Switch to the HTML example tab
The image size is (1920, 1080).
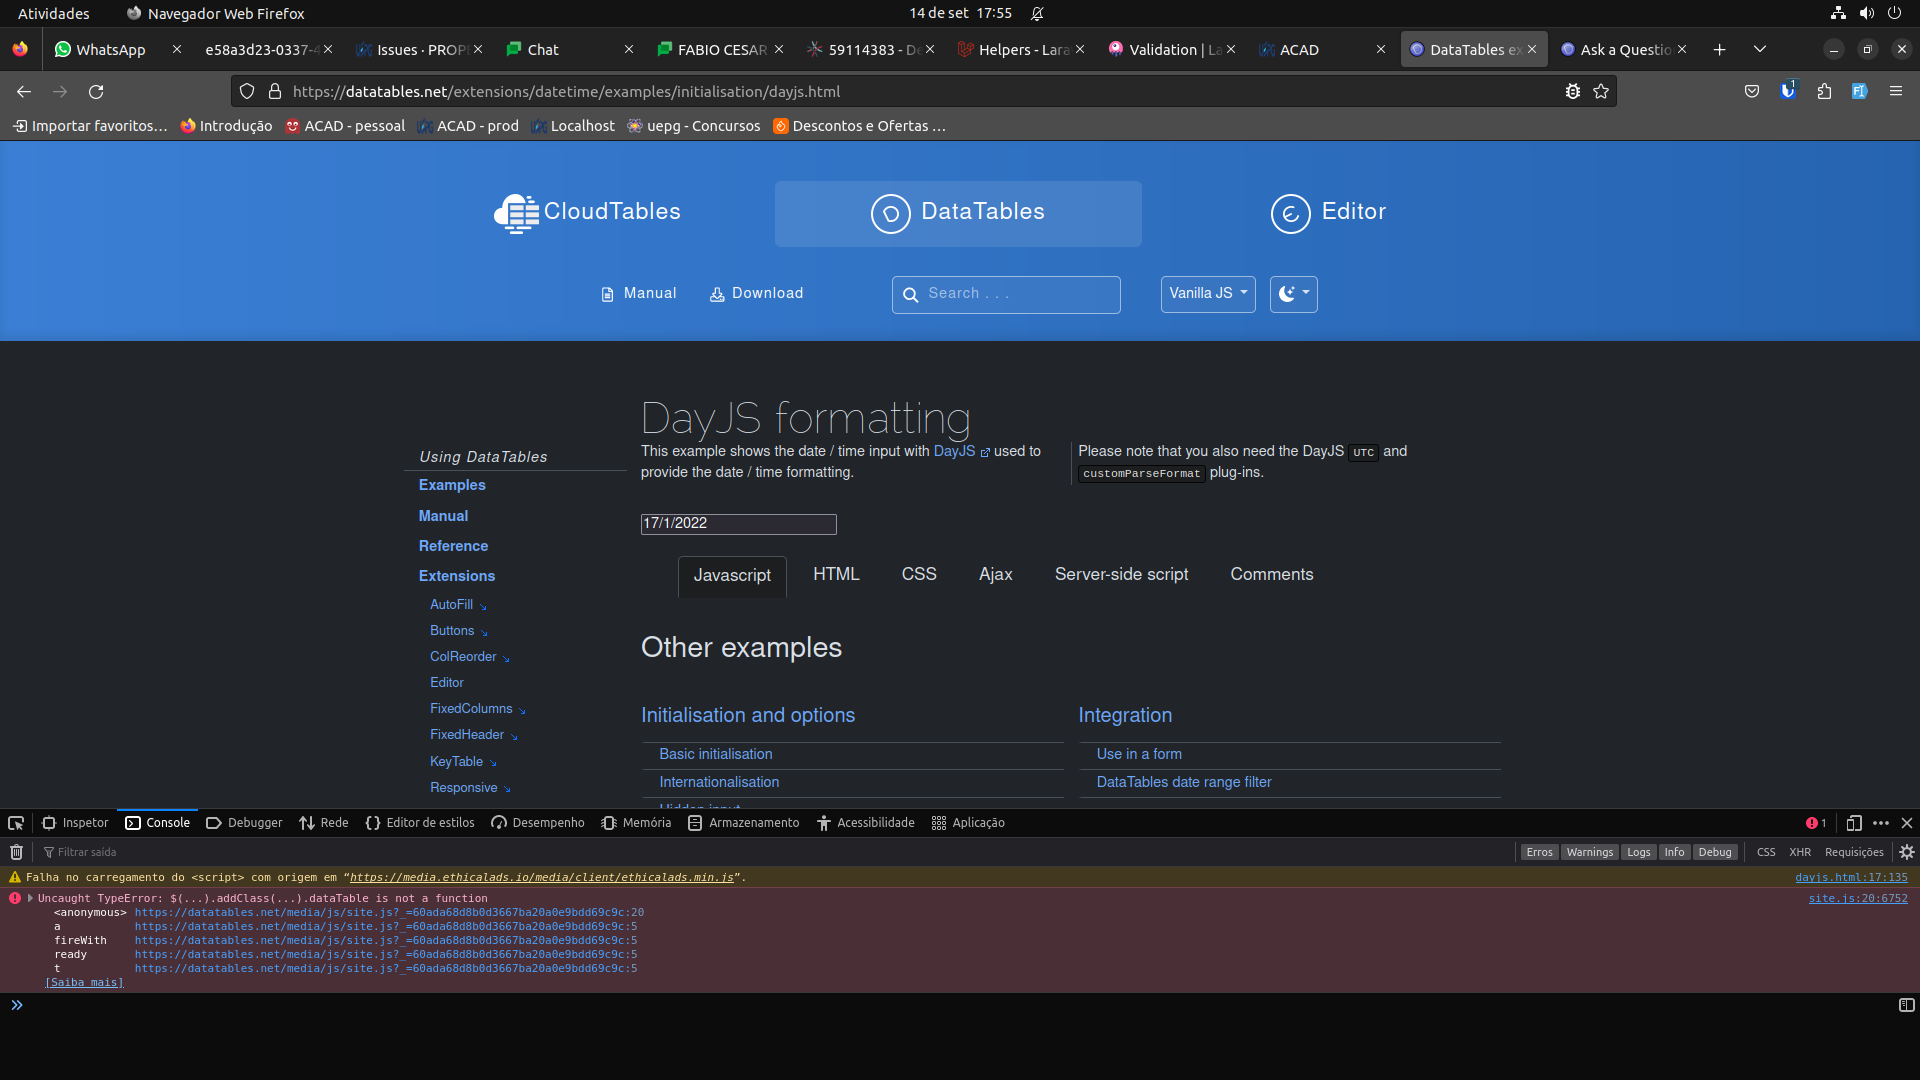(836, 574)
